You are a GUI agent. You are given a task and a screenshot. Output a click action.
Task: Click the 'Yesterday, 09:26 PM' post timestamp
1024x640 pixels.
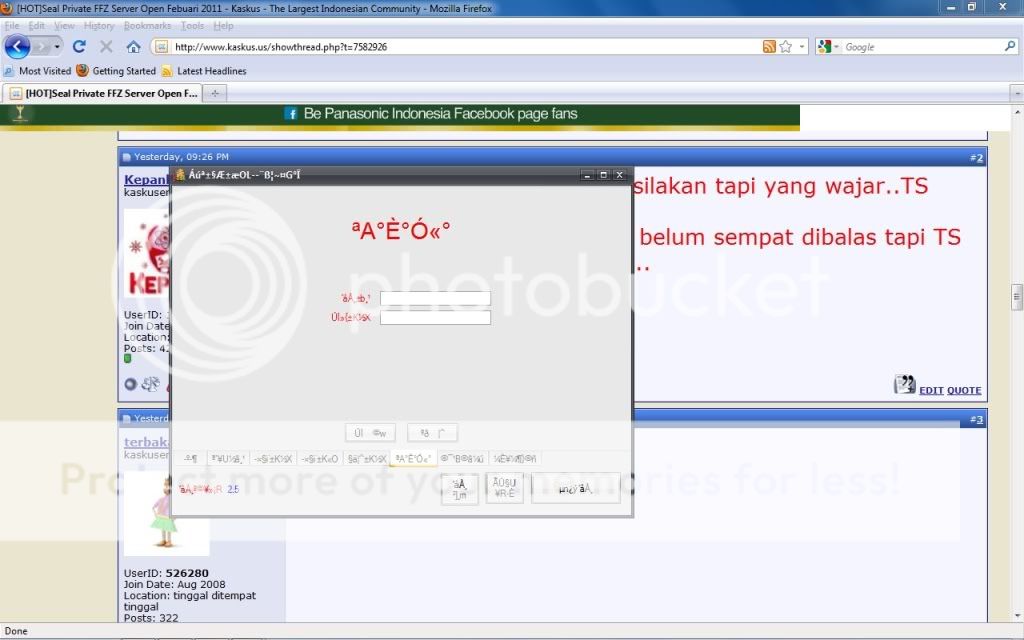tap(182, 157)
